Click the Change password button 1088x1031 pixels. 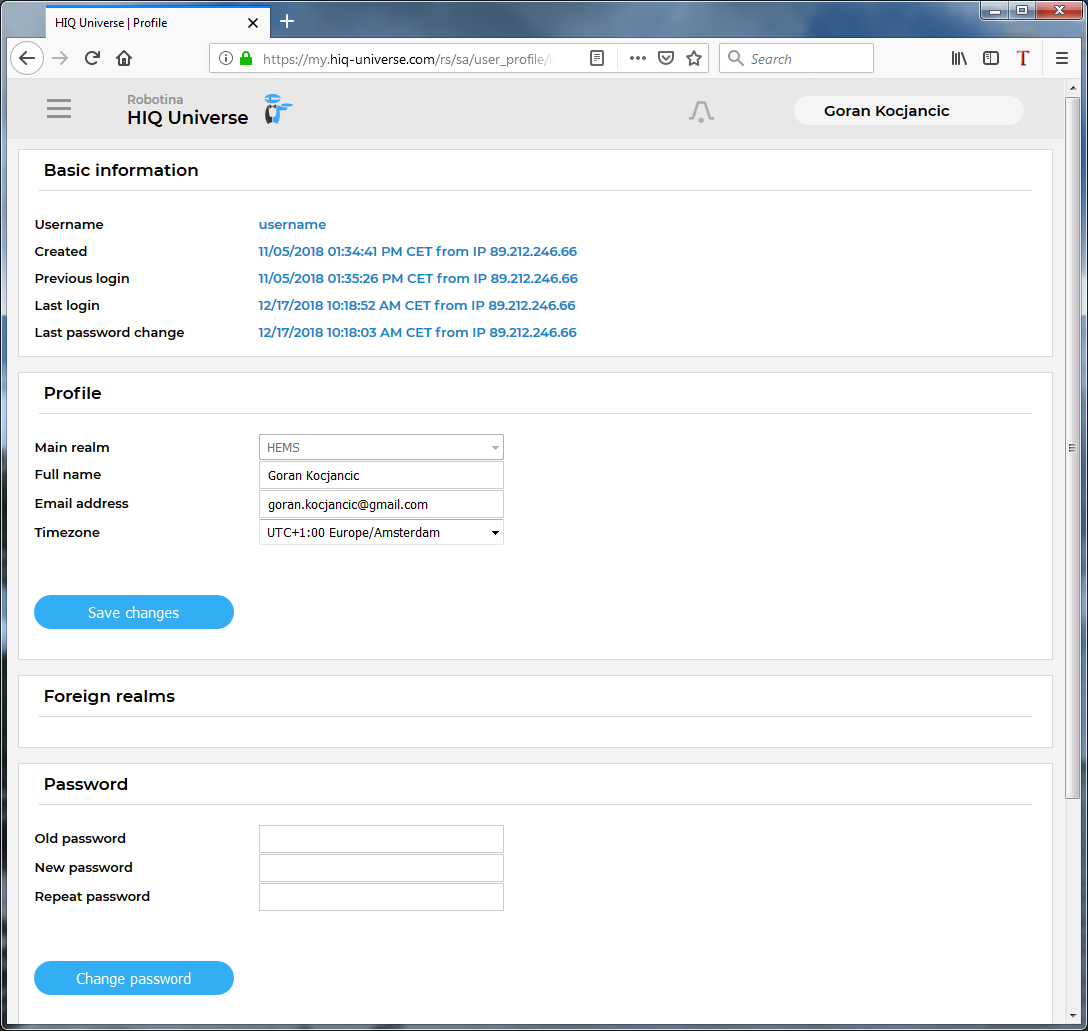pyautogui.click(x=134, y=978)
